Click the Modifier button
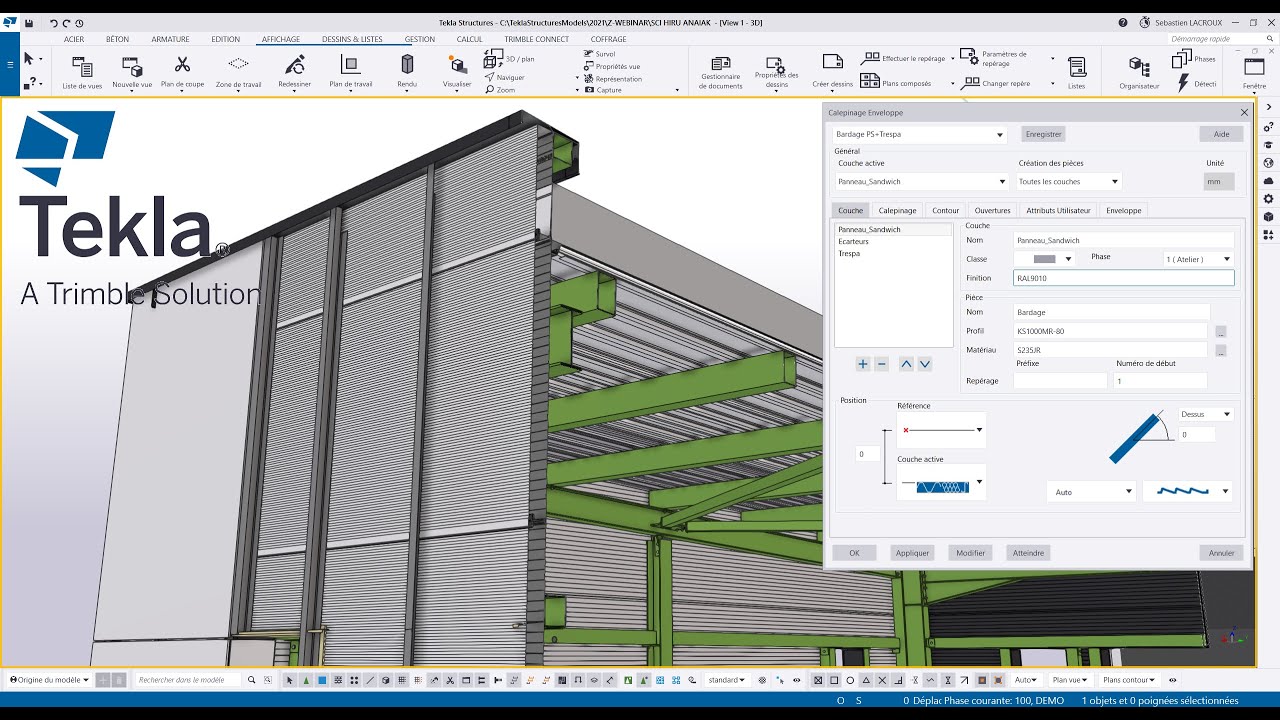 click(971, 553)
